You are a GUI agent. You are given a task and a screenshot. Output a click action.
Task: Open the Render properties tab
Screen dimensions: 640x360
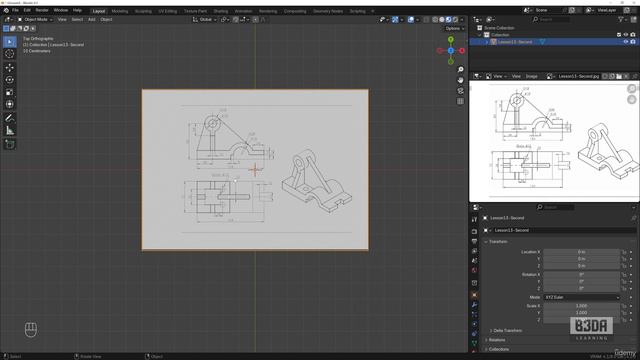pos(474,231)
